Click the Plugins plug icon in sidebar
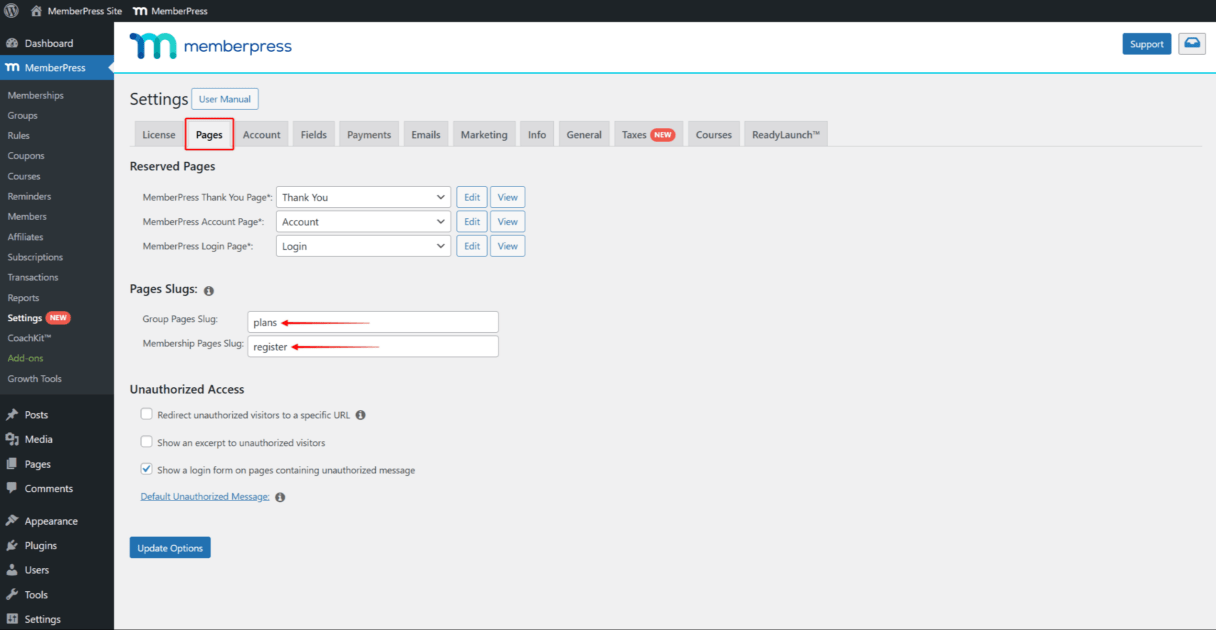Screen dimensions: 1216x630 click(x=12, y=546)
